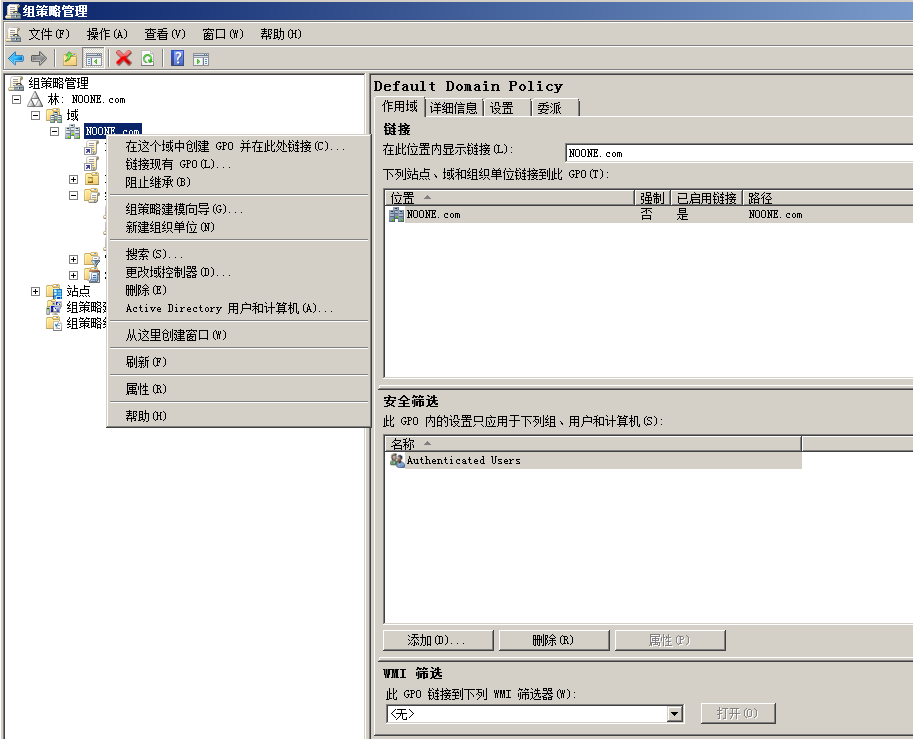Image resolution: width=913 pixels, height=739 pixels.
Task: Open the 操作(A) menu
Action: point(107,34)
